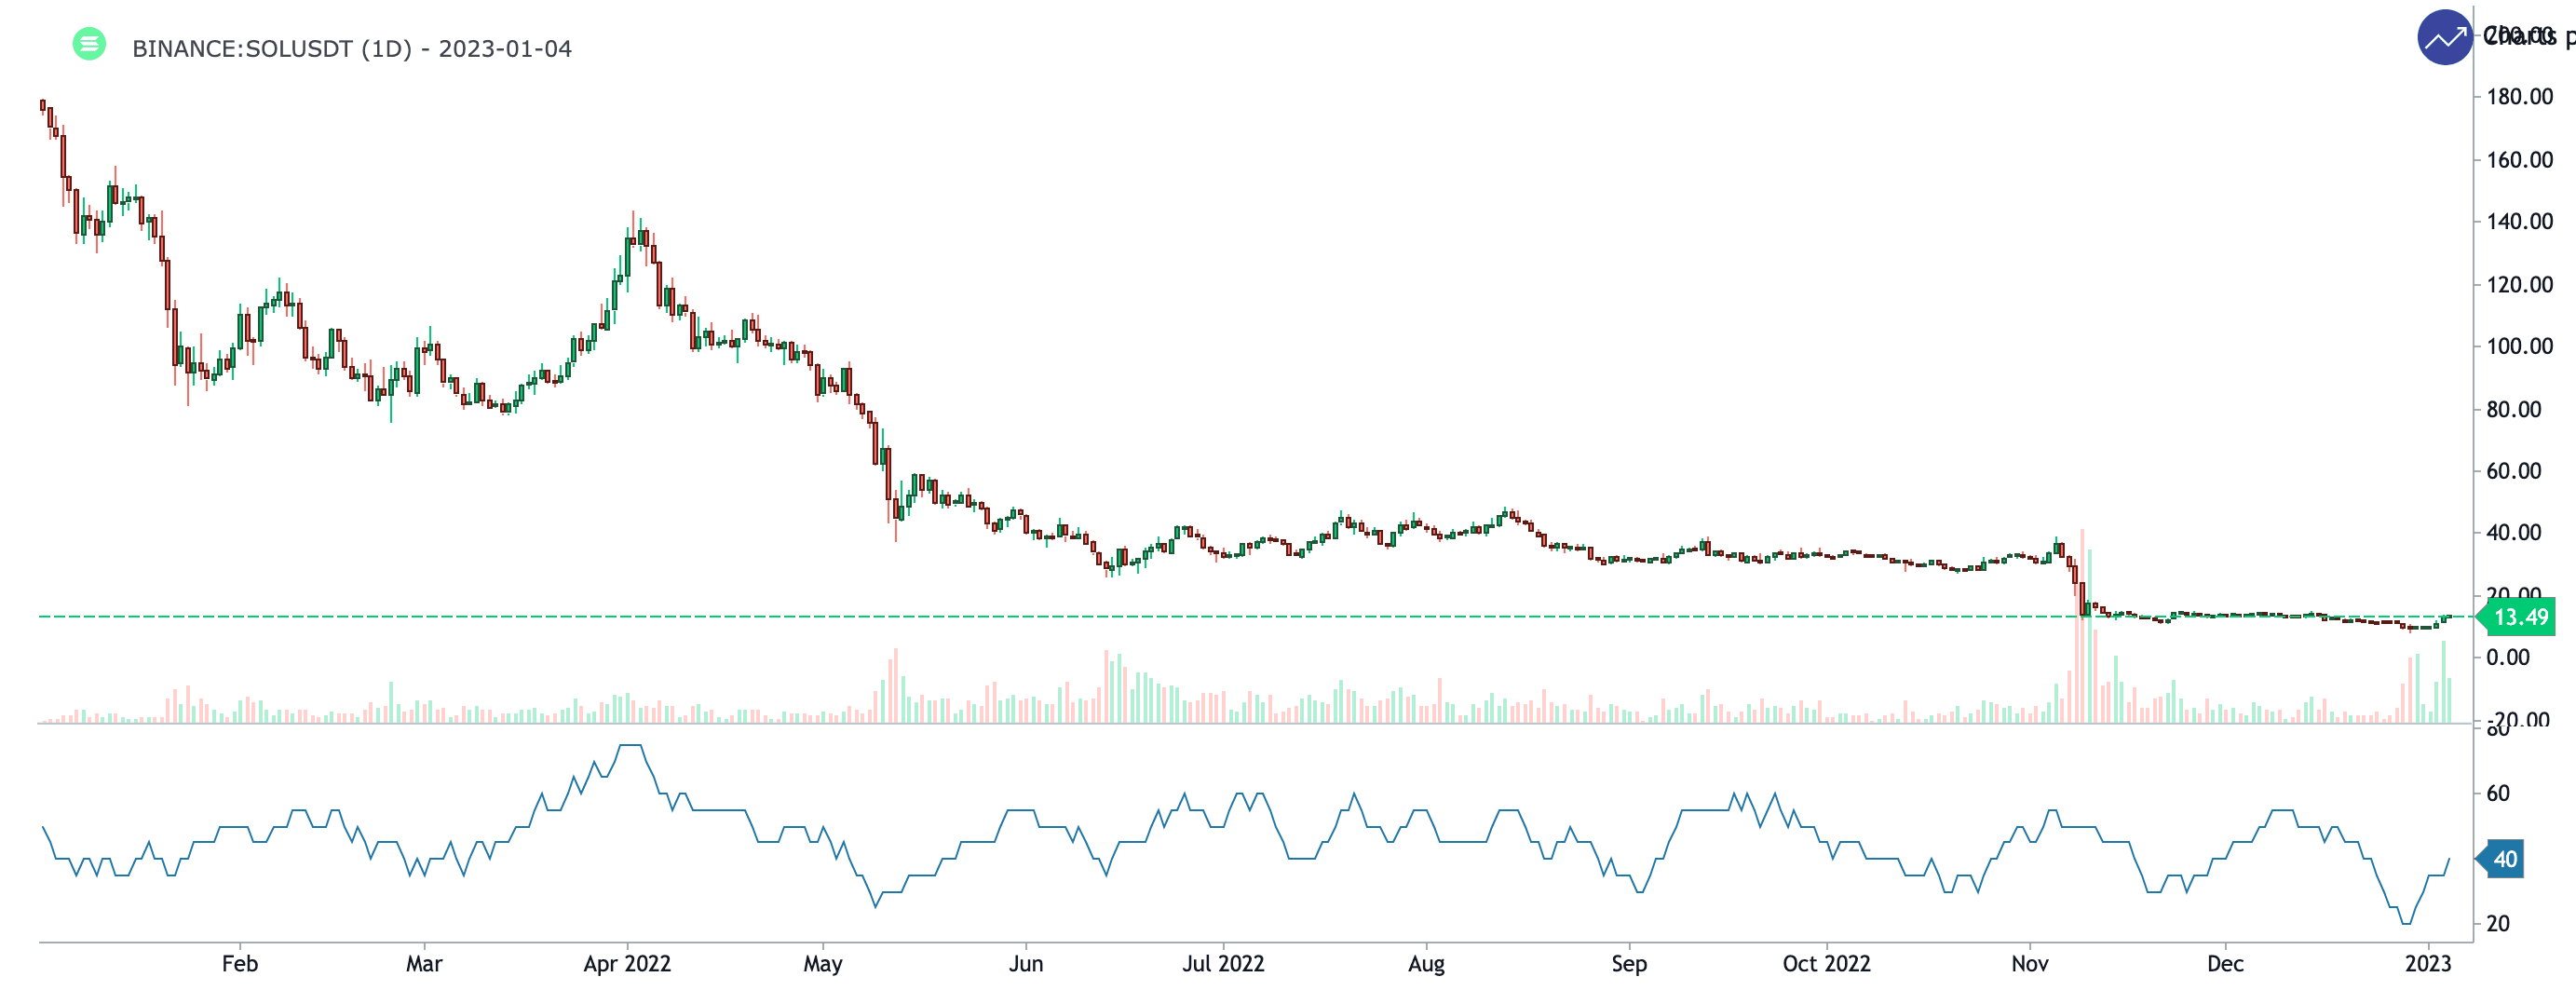Select the Apr 2022 time axis label
Screen dimensions: 2576x1004
[x=627, y=963]
